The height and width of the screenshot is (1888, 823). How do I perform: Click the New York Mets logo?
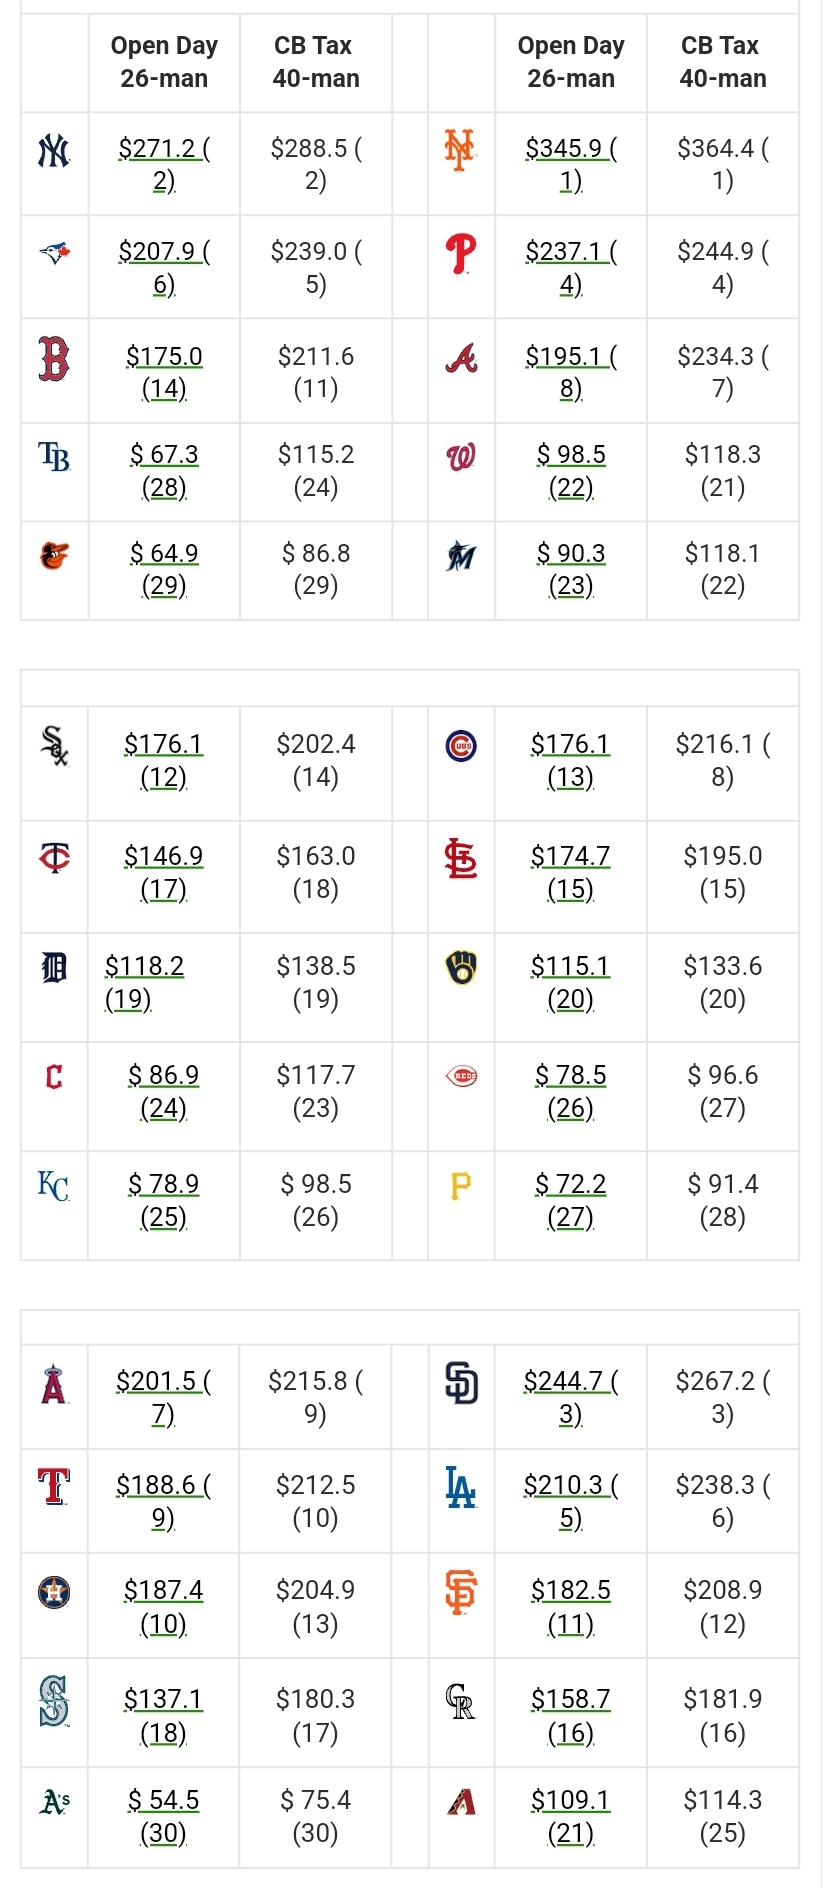click(460, 150)
